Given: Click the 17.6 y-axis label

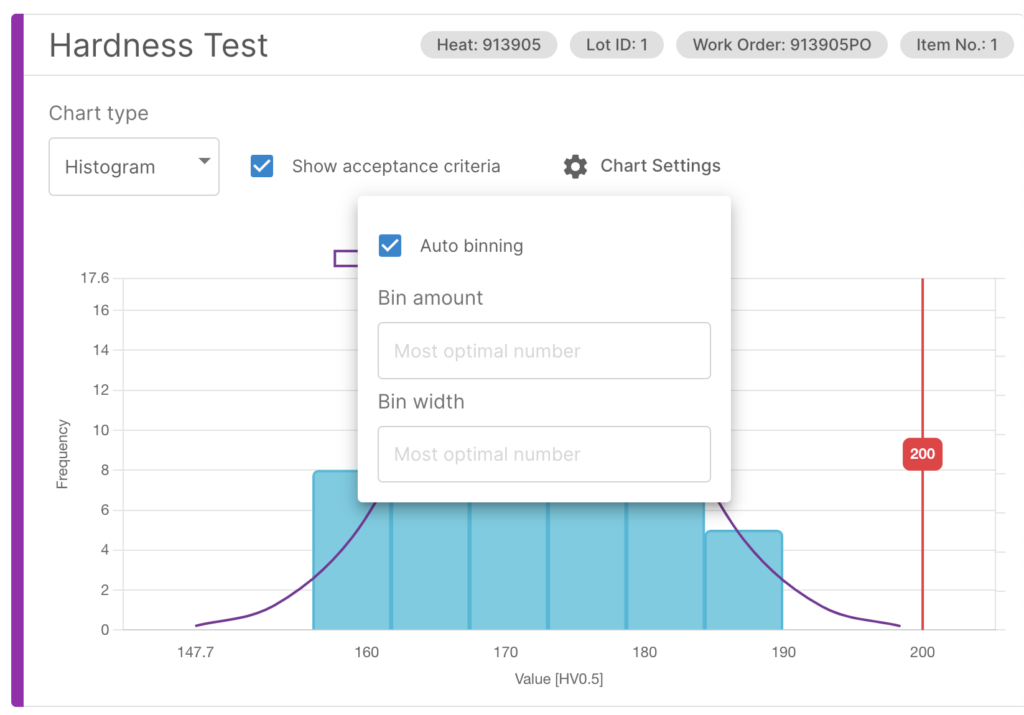Looking at the screenshot, I should 95,278.
